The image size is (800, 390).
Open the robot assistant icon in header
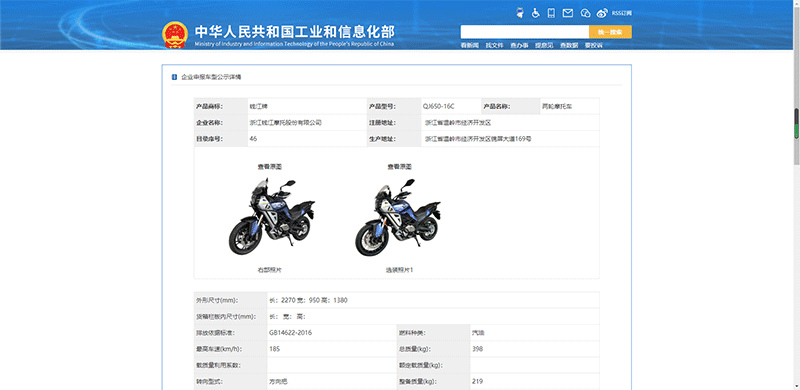(520, 13)
